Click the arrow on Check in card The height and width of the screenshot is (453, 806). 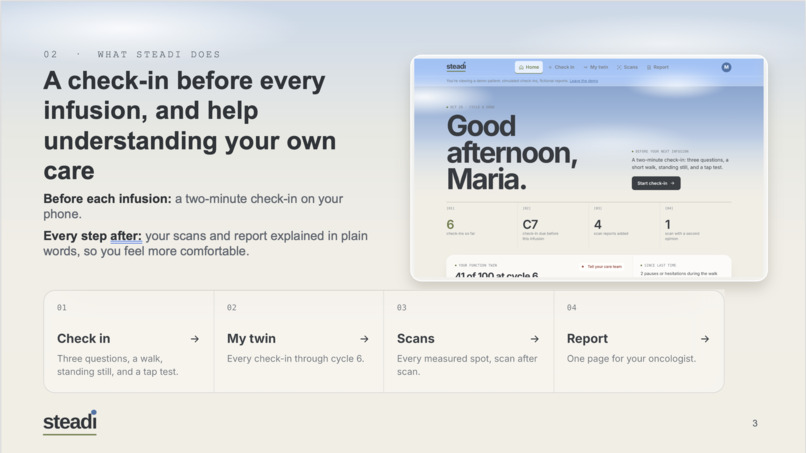click(195, 339)
